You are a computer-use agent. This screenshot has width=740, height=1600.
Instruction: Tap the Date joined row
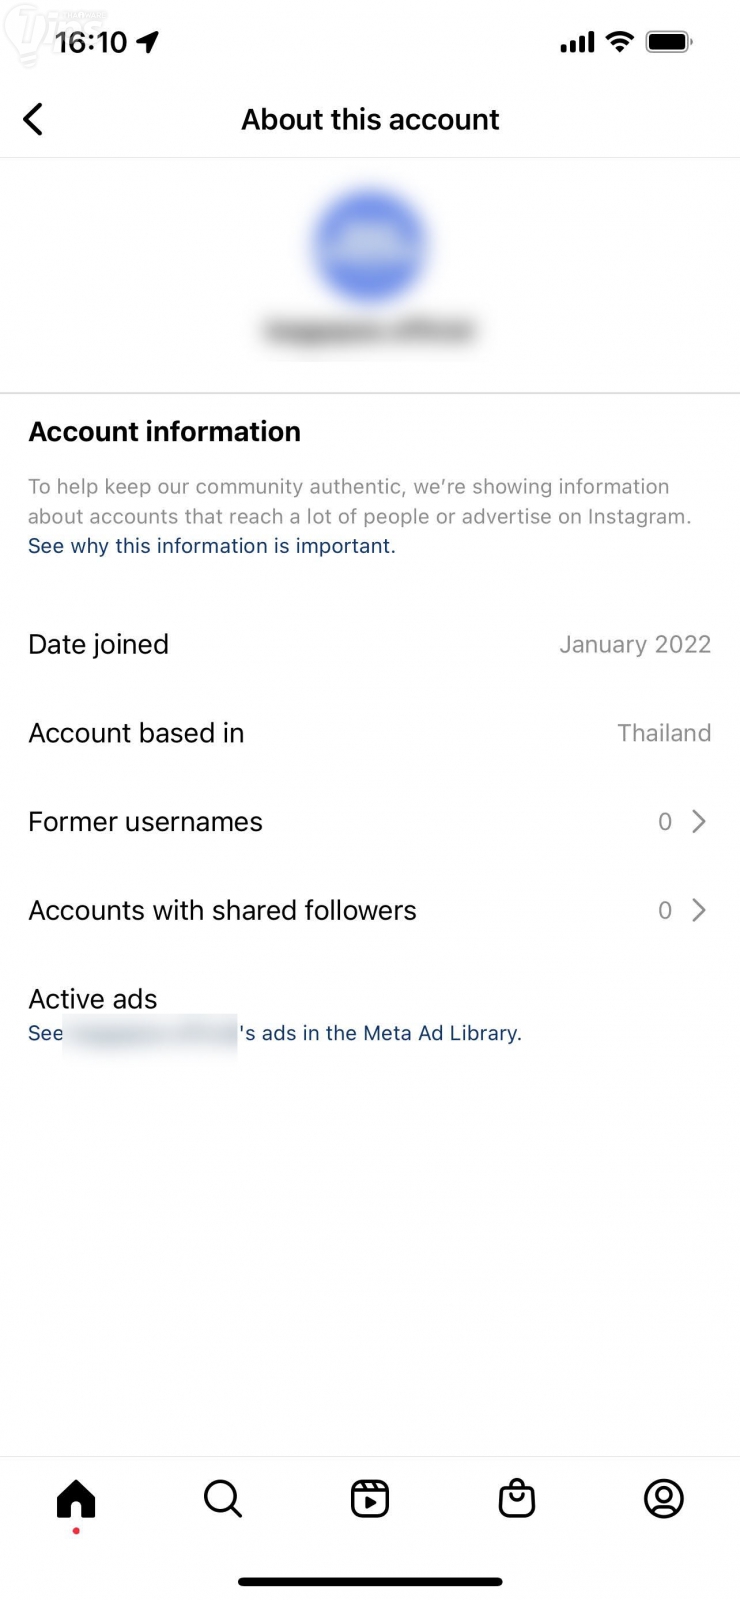[370, 644]
